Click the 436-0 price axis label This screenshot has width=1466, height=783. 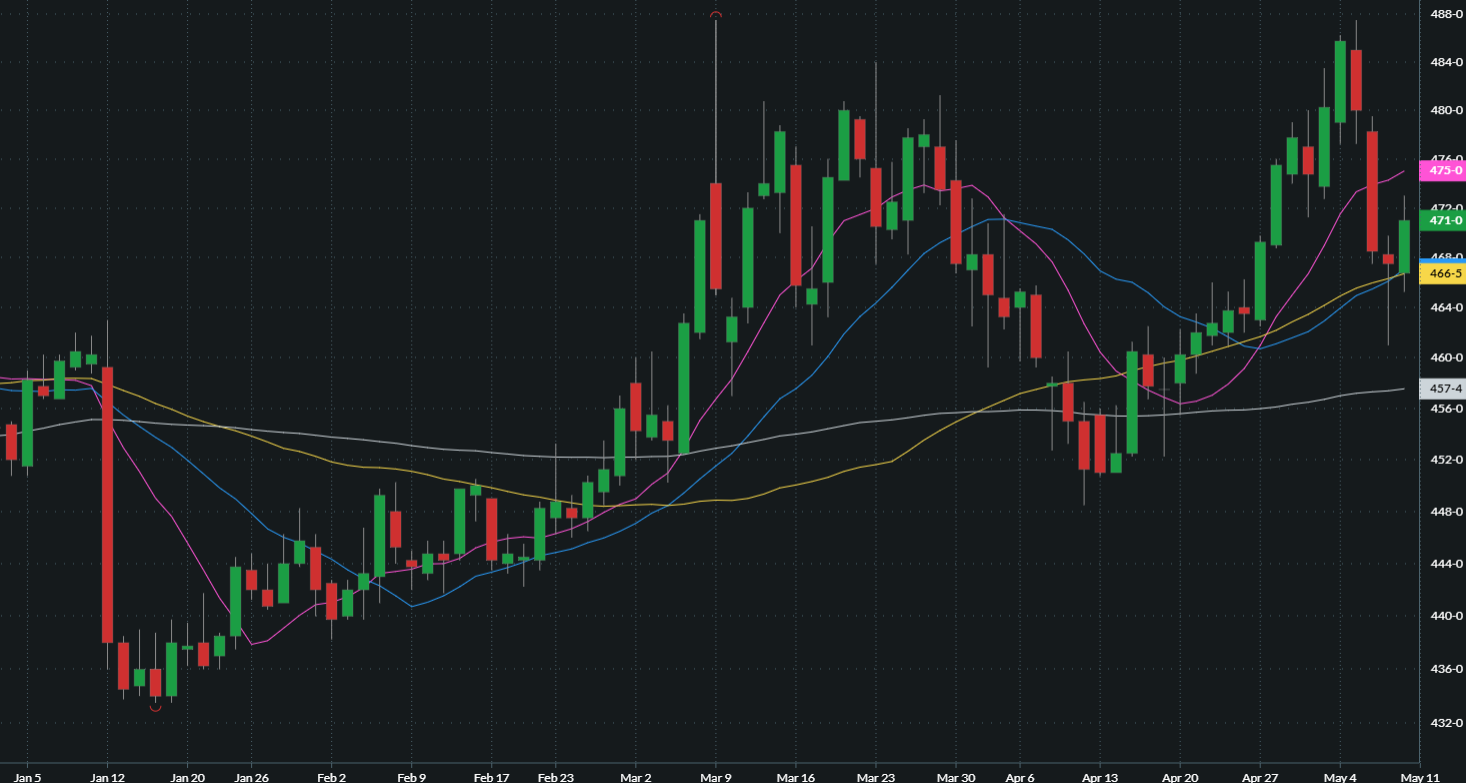point(1446,669)
